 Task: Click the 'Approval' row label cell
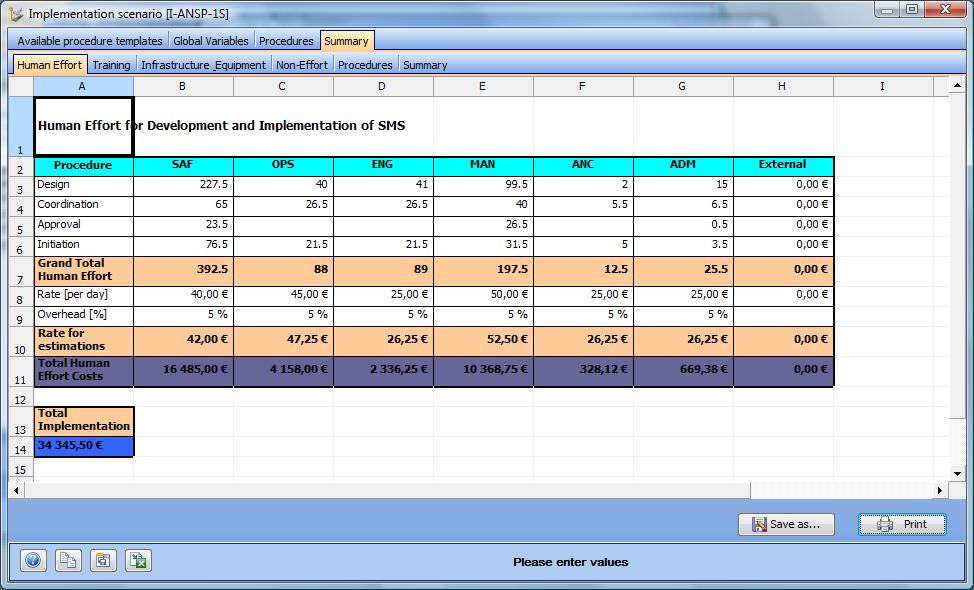click(x=83, y=225)
